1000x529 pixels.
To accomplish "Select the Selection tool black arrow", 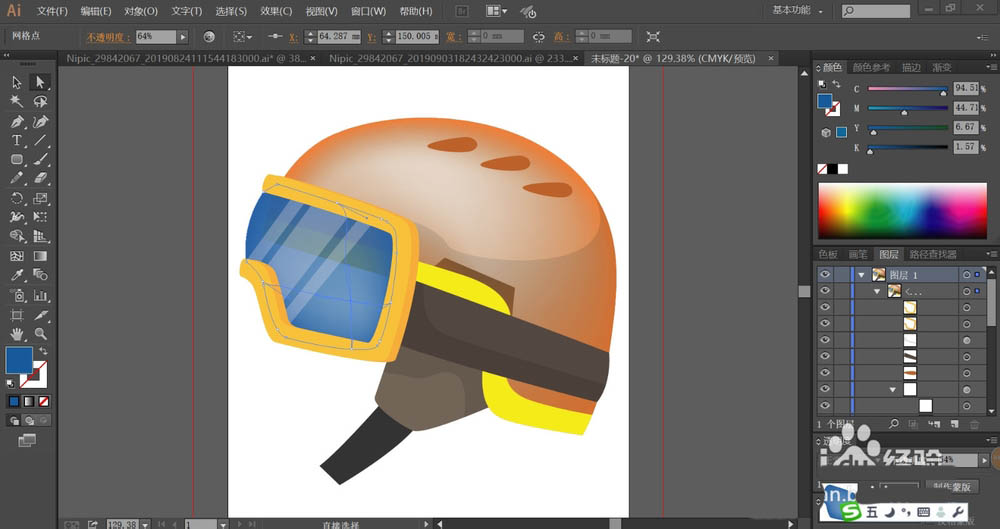I will click(x=17, y=82).
